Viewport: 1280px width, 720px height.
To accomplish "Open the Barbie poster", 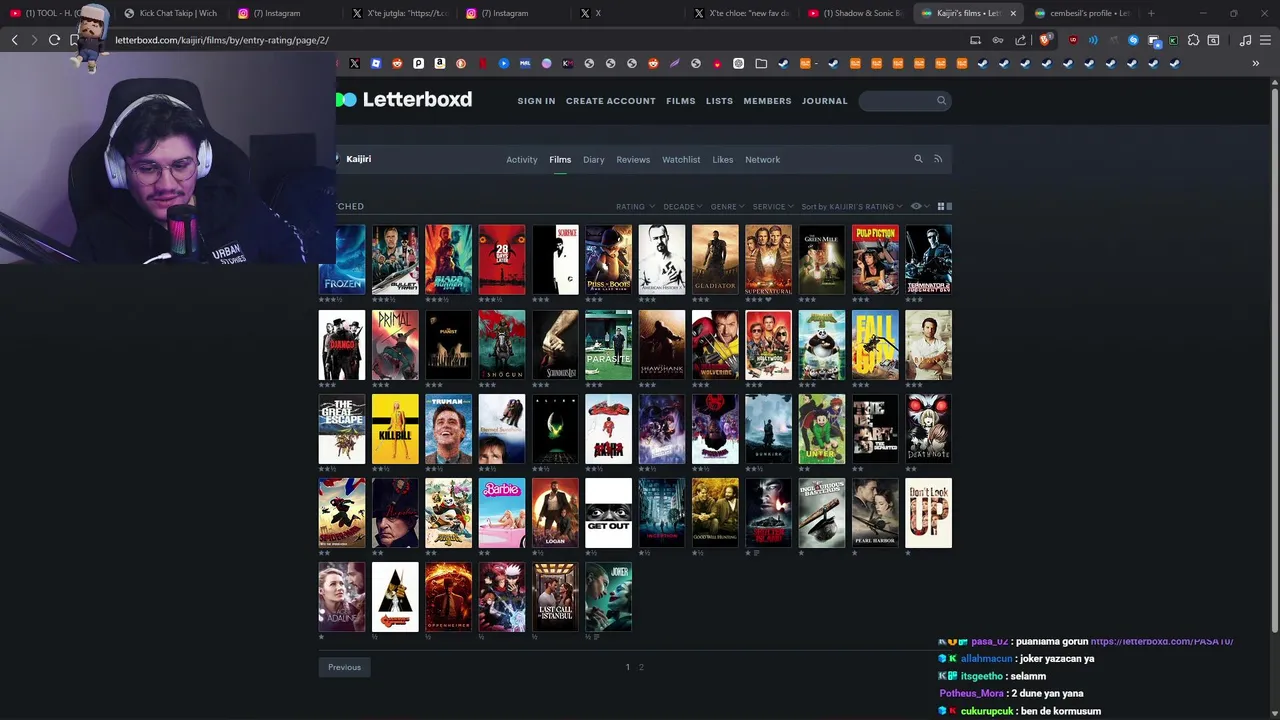I will click(502, 513).
